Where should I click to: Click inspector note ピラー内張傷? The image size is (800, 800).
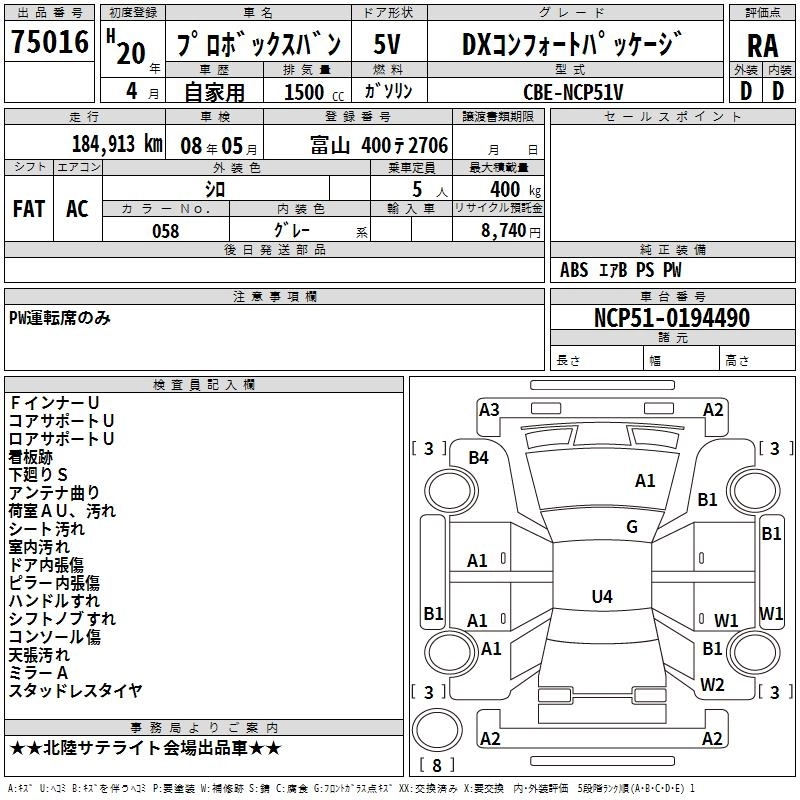click(55, 583)
